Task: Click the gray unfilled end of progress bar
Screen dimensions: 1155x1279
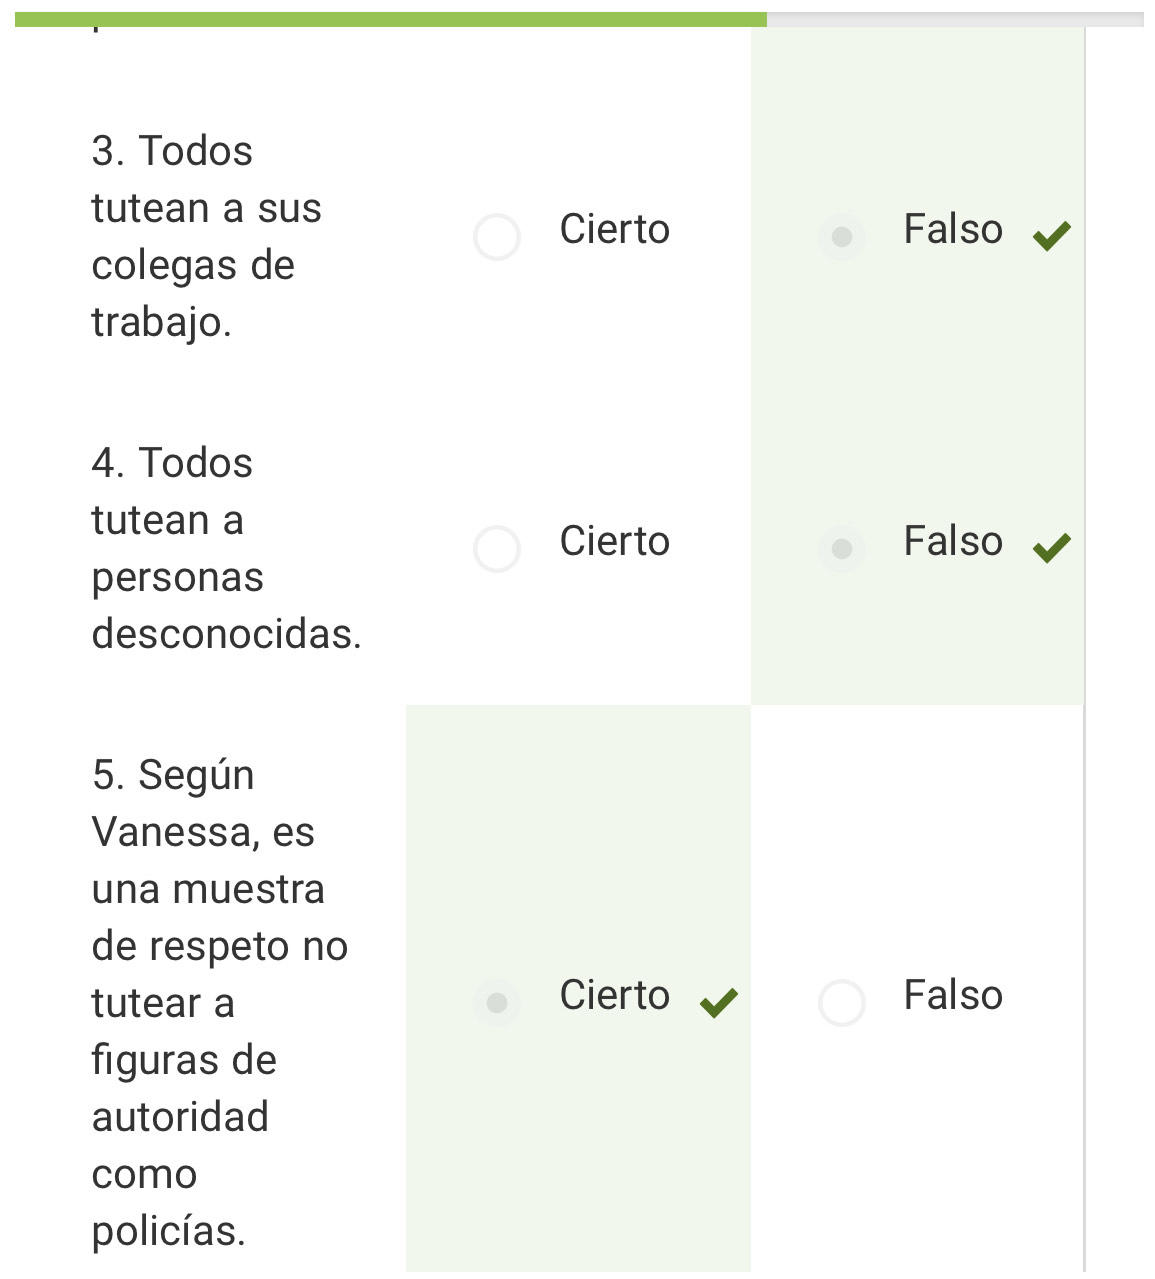Action: (x=955, y=19)
